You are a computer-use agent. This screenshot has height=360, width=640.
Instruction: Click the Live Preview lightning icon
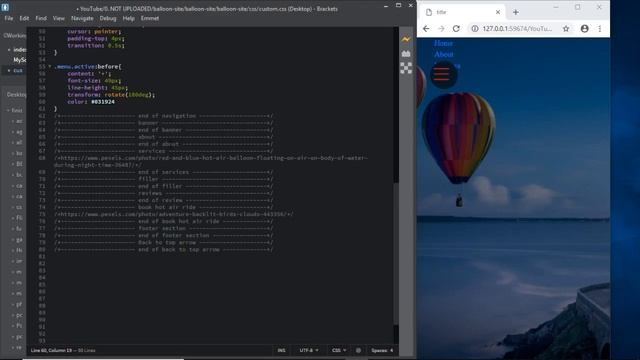pyautogui.click(x=406, y=40)
